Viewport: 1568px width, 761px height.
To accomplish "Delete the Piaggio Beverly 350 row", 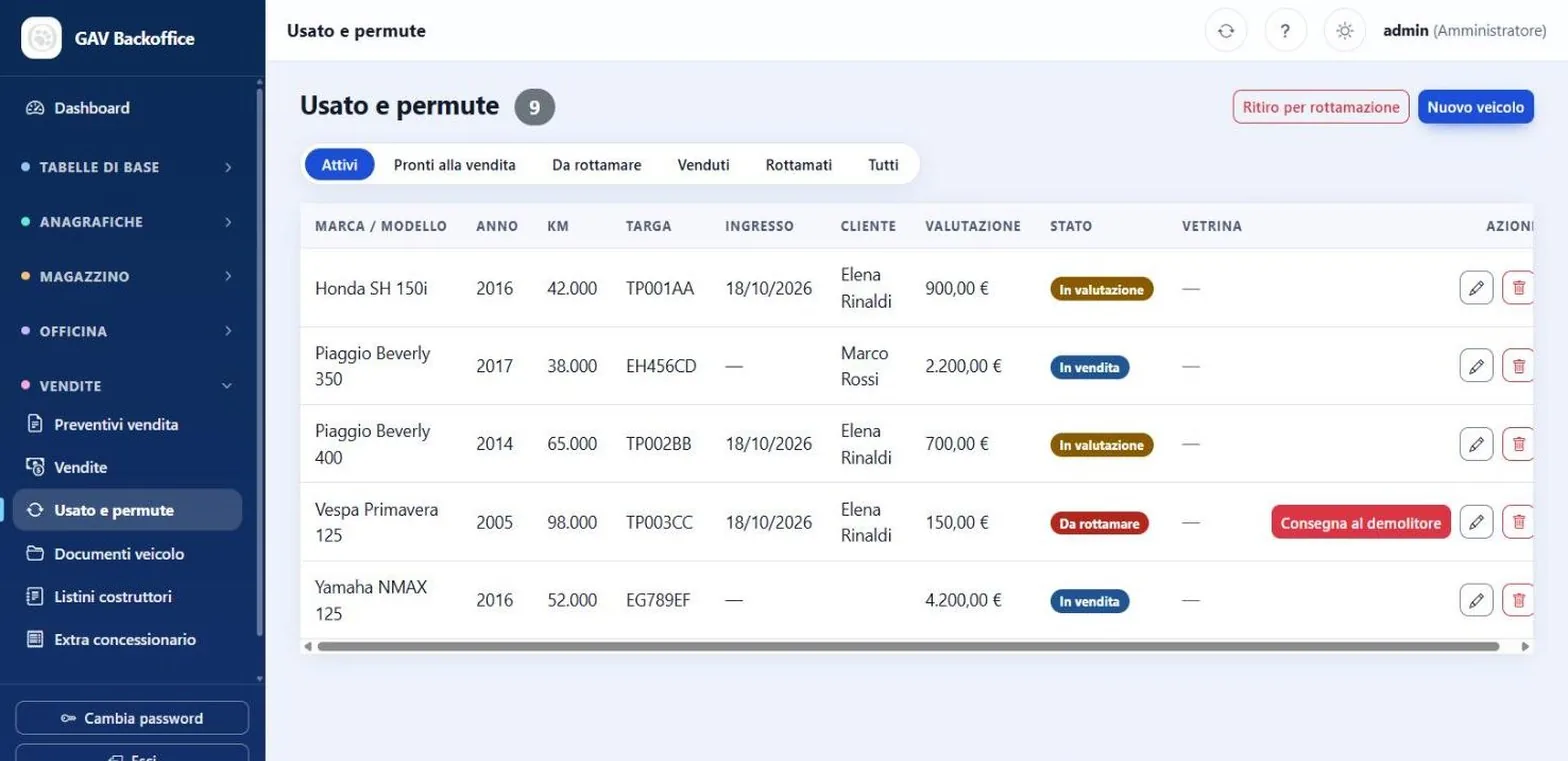I will pyautogui.click(x=1518, y=366).
